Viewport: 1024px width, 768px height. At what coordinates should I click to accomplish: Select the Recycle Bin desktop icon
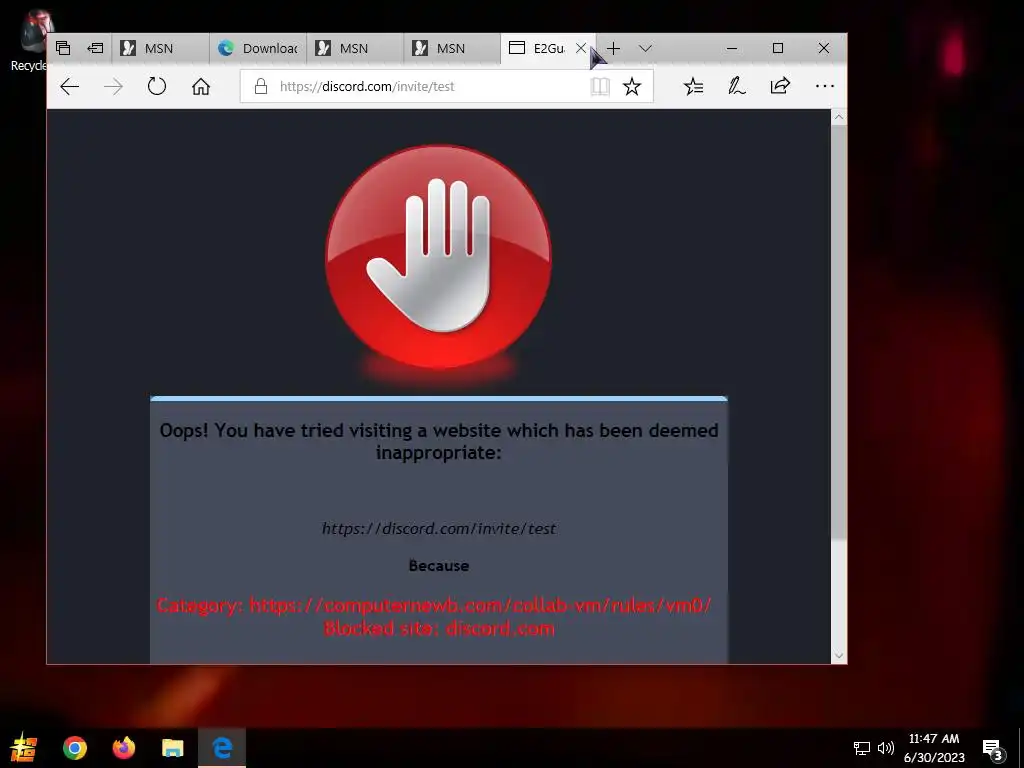[x=27, y=40]
